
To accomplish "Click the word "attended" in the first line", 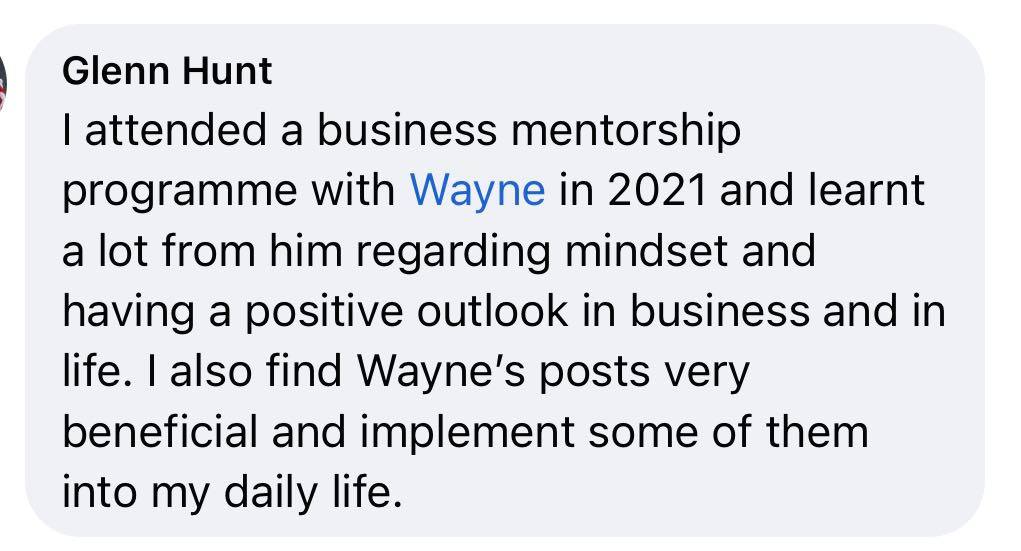I will (176, 130).
